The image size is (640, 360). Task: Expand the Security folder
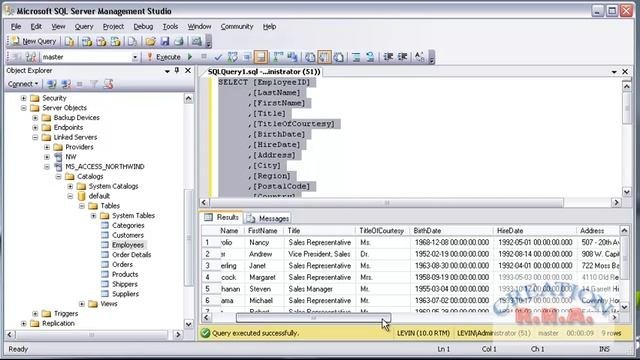tap(24, 98)
